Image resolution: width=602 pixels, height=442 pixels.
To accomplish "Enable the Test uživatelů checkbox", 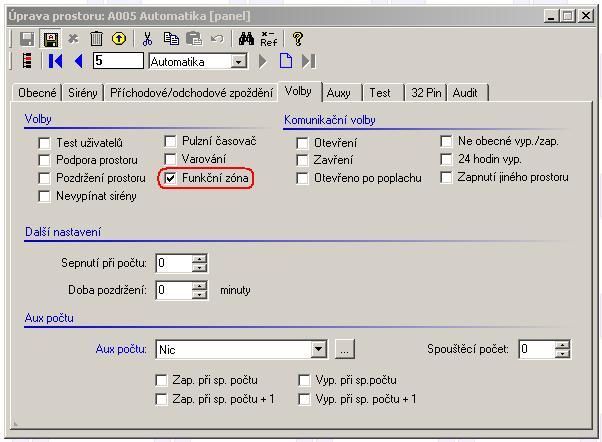I will click(44, 143).
